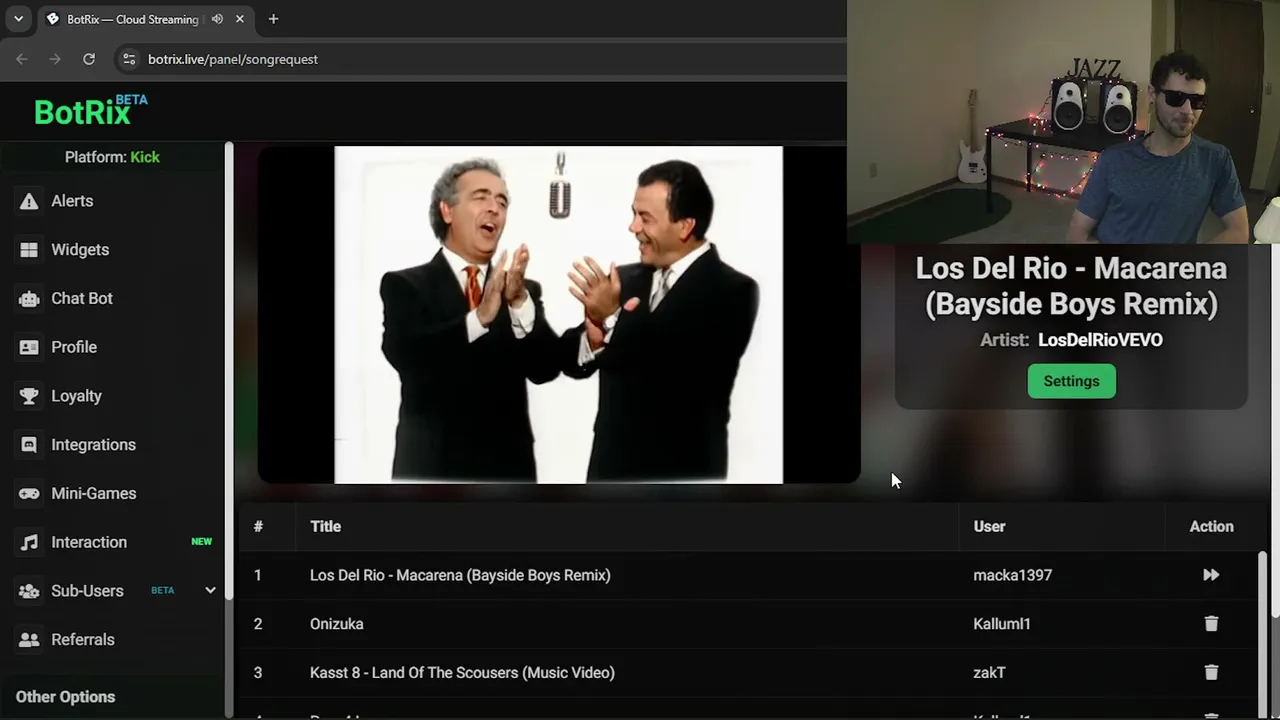Image resolution: width=1280 pixels, height=720 pixels.
Task: Click the Title column header
Action: pyautogui.click(x=325, y=527)
